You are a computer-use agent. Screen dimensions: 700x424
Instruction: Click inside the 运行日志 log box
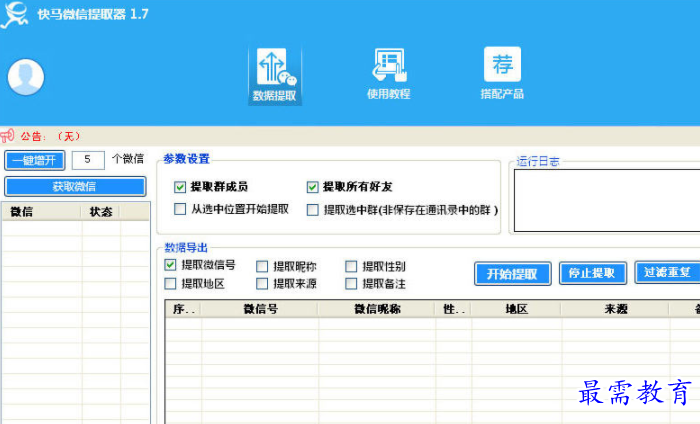[x=607, y=200]
